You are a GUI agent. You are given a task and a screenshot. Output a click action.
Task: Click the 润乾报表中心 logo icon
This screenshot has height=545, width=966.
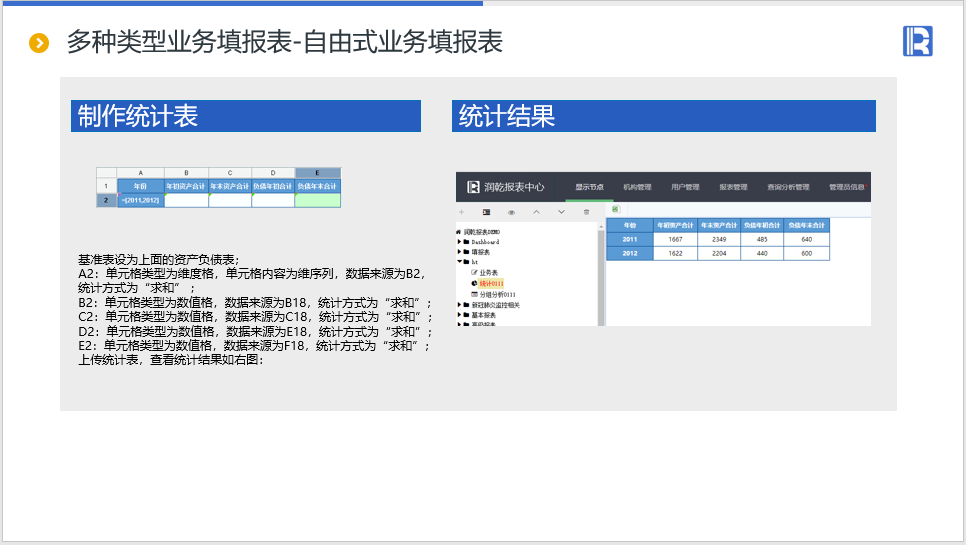click(x=473, y=186)
